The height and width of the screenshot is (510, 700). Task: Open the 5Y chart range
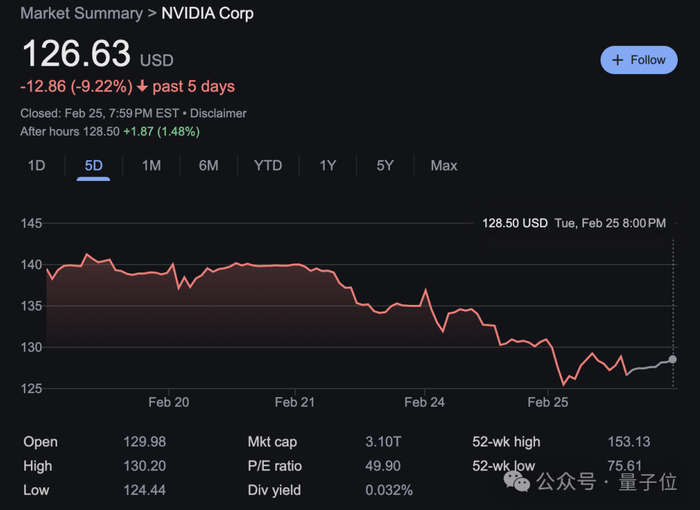pyautogui.click(x=385, y=165)
